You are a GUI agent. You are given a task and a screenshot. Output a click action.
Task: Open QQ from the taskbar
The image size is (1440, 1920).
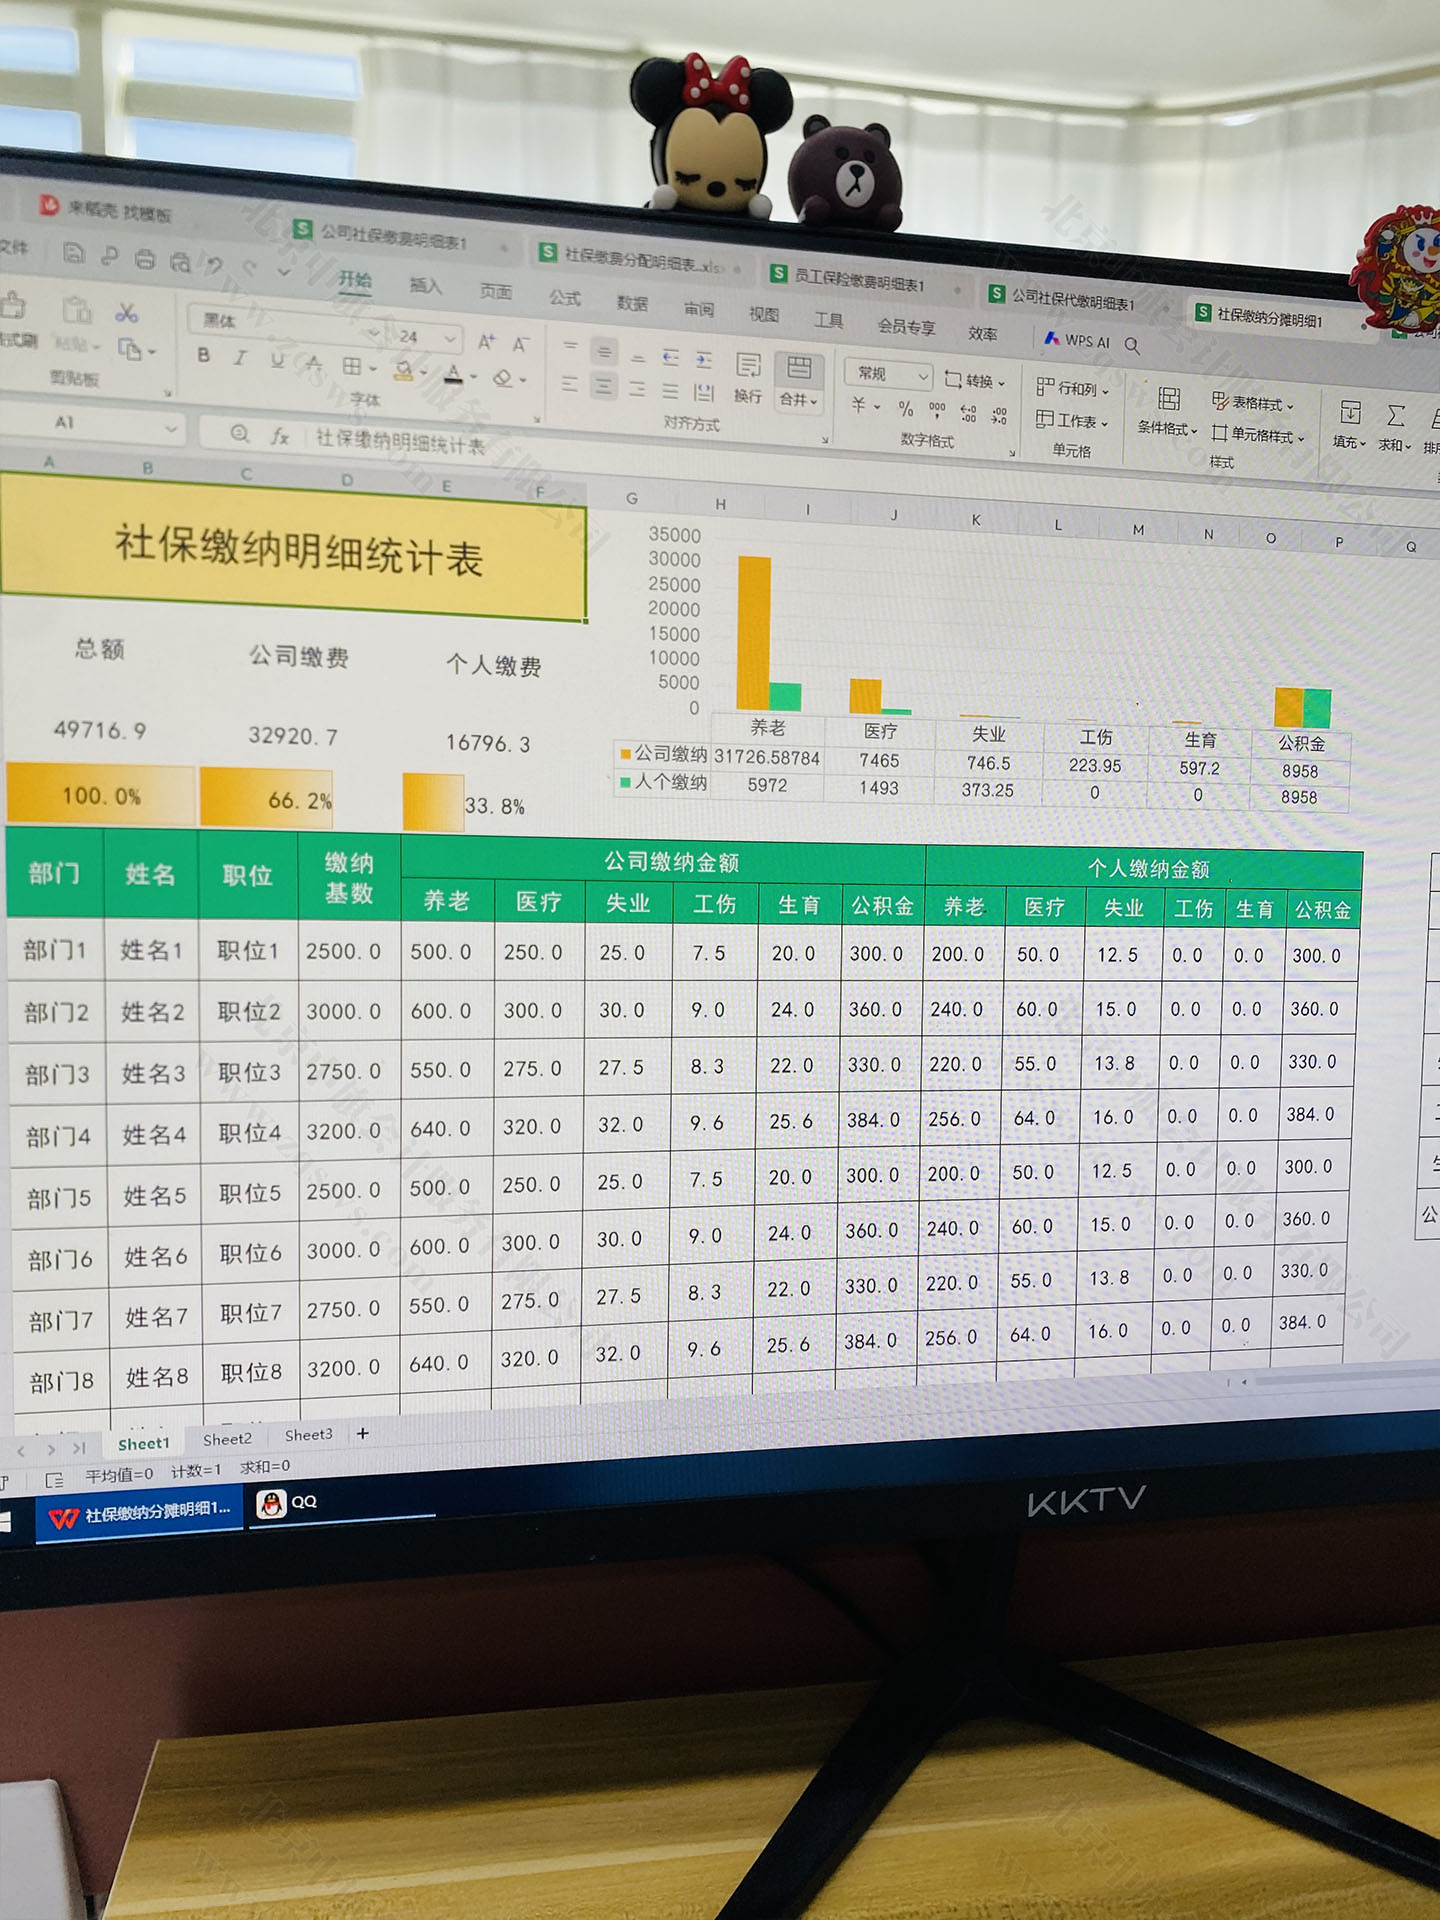(x=288, y=1502)
